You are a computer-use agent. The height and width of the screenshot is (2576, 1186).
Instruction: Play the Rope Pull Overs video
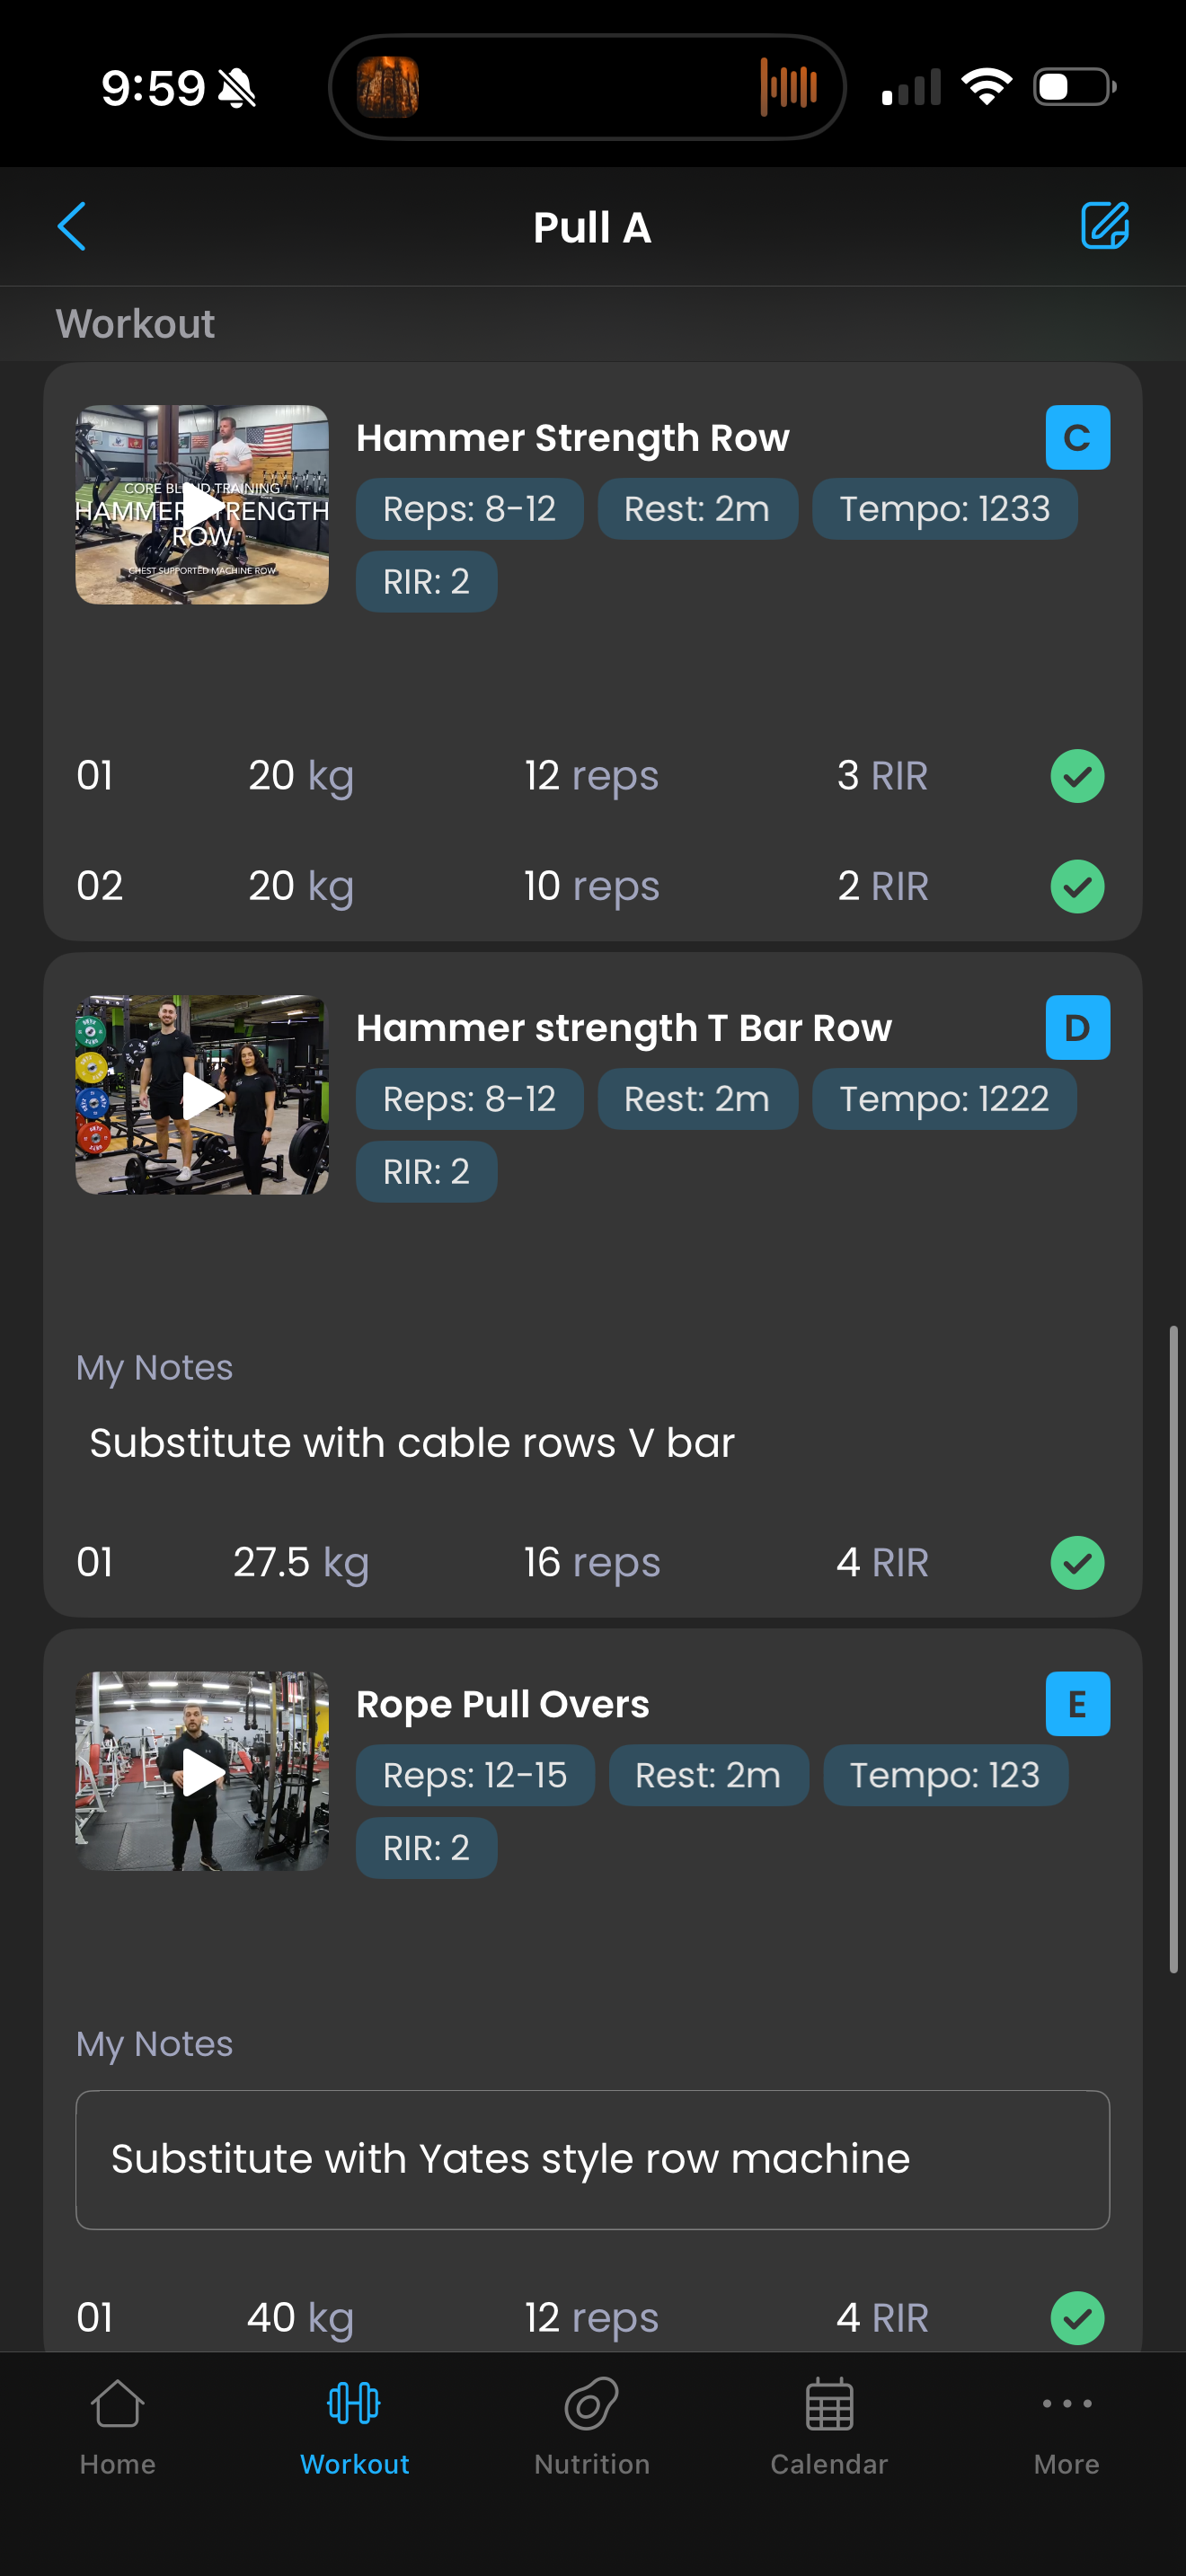coord(202,1772)
